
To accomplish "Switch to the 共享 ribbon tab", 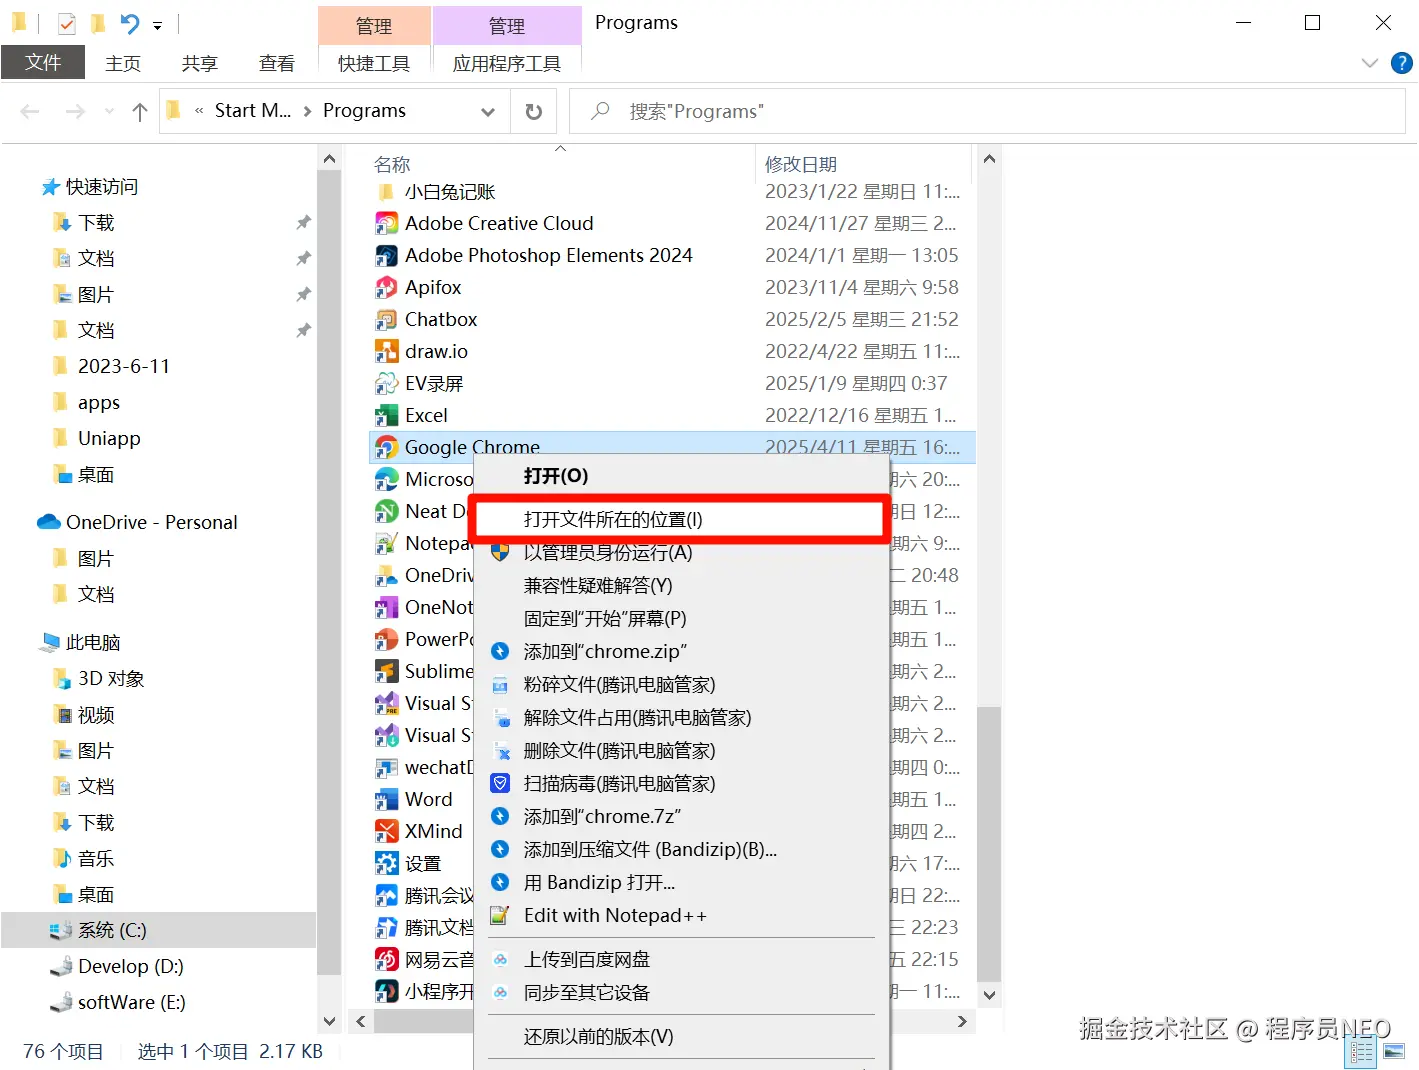I will click(x=200, y=63).
